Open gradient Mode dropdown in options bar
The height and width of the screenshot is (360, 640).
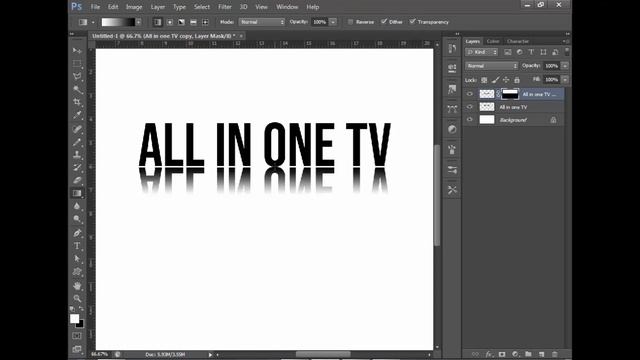(x=262, y=22)
